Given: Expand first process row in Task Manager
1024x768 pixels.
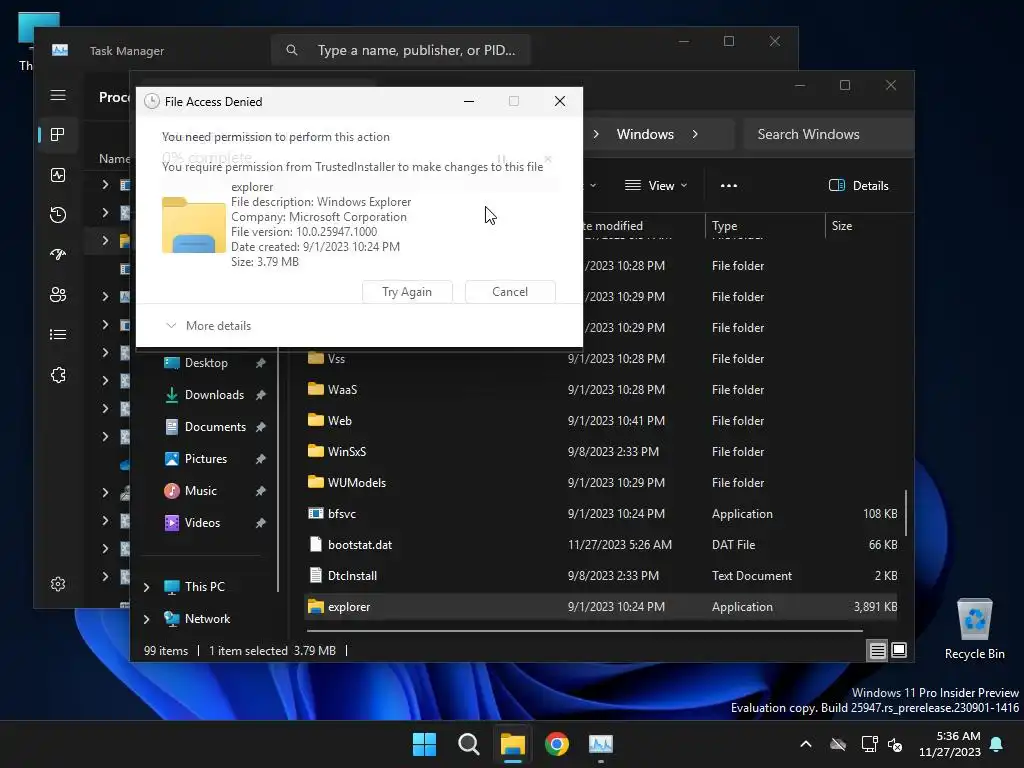Looking at the screenshot, I should [x=105, y=185].
